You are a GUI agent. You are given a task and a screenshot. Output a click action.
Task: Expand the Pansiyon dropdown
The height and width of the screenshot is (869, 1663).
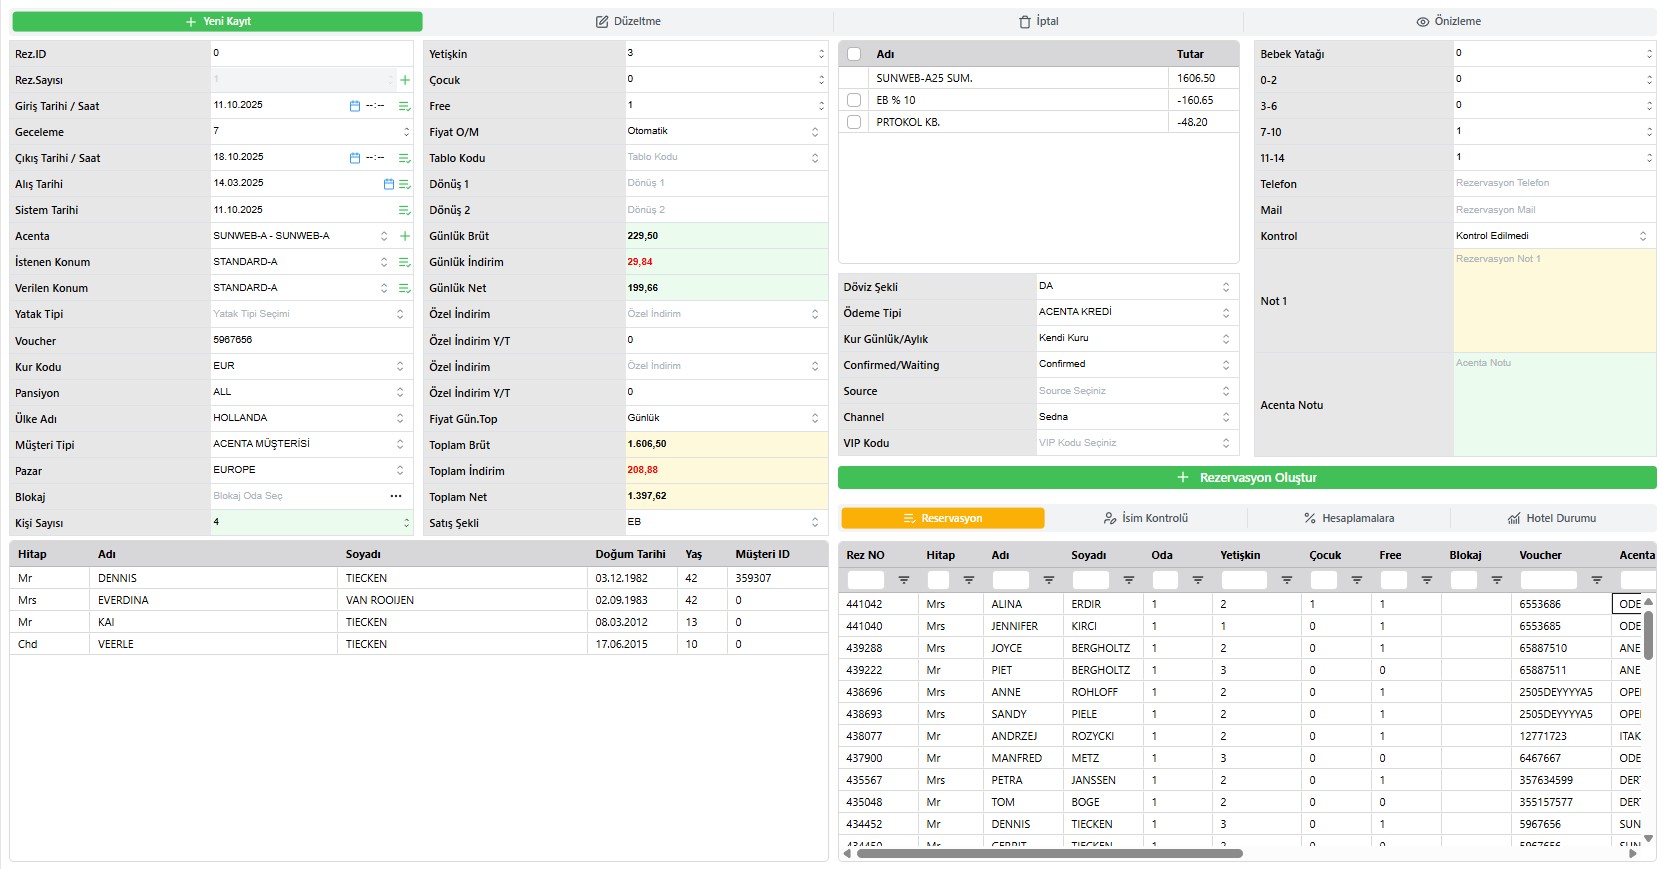pyautogui.click(x=309, y=393)
